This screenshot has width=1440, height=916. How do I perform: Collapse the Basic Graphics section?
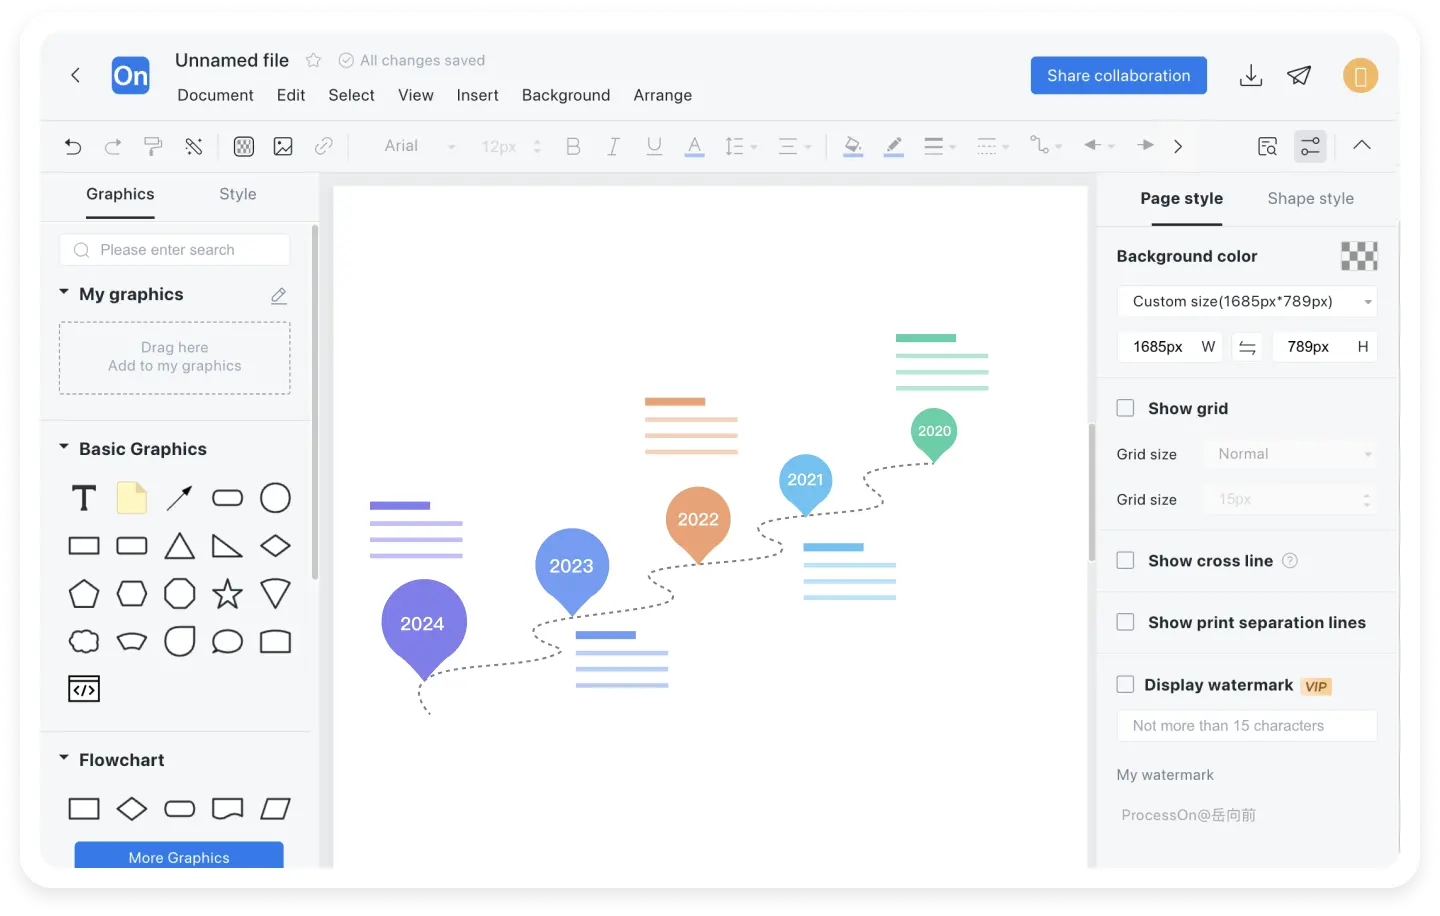coord(64,448)
